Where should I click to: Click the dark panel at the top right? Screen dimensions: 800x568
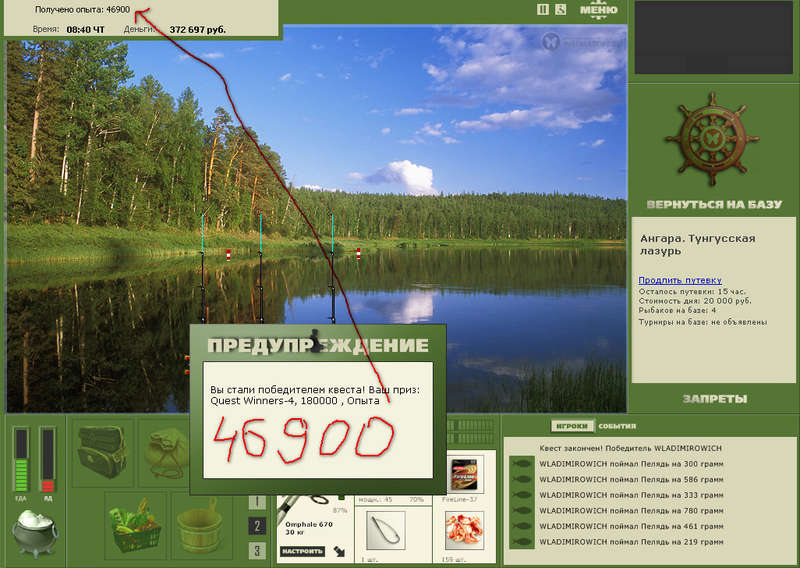click(713, 37)
